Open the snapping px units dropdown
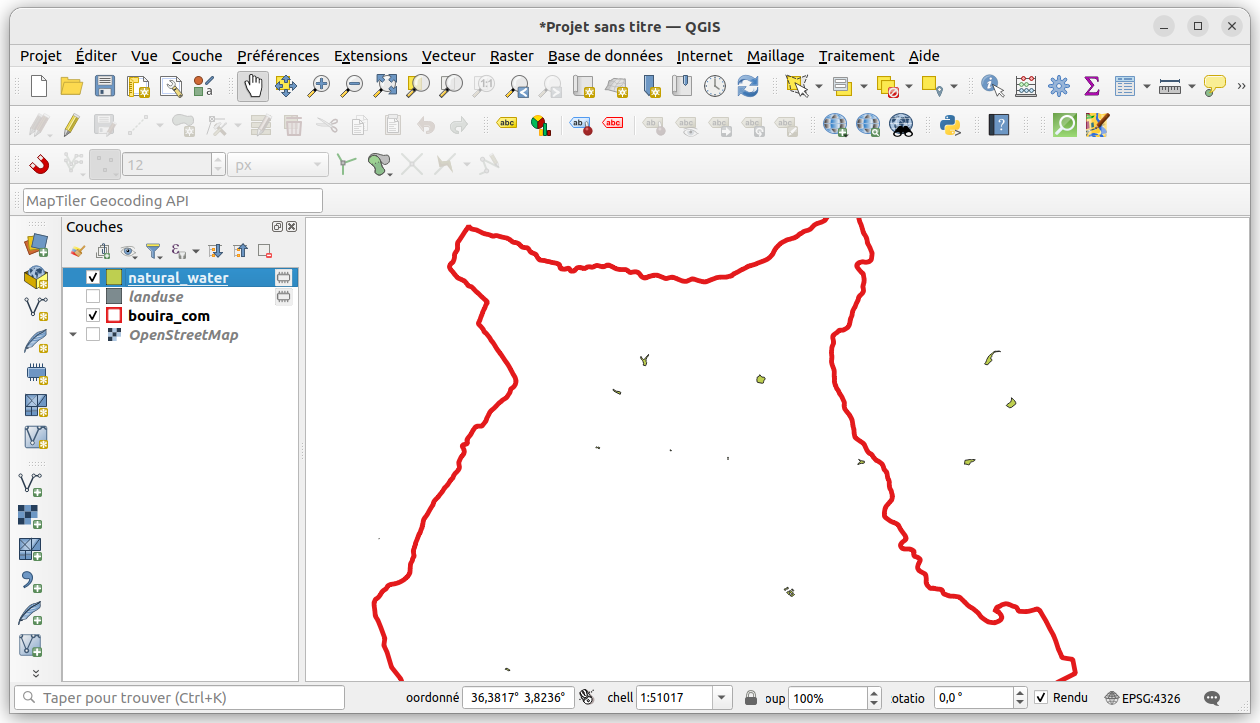 (278, 165)
